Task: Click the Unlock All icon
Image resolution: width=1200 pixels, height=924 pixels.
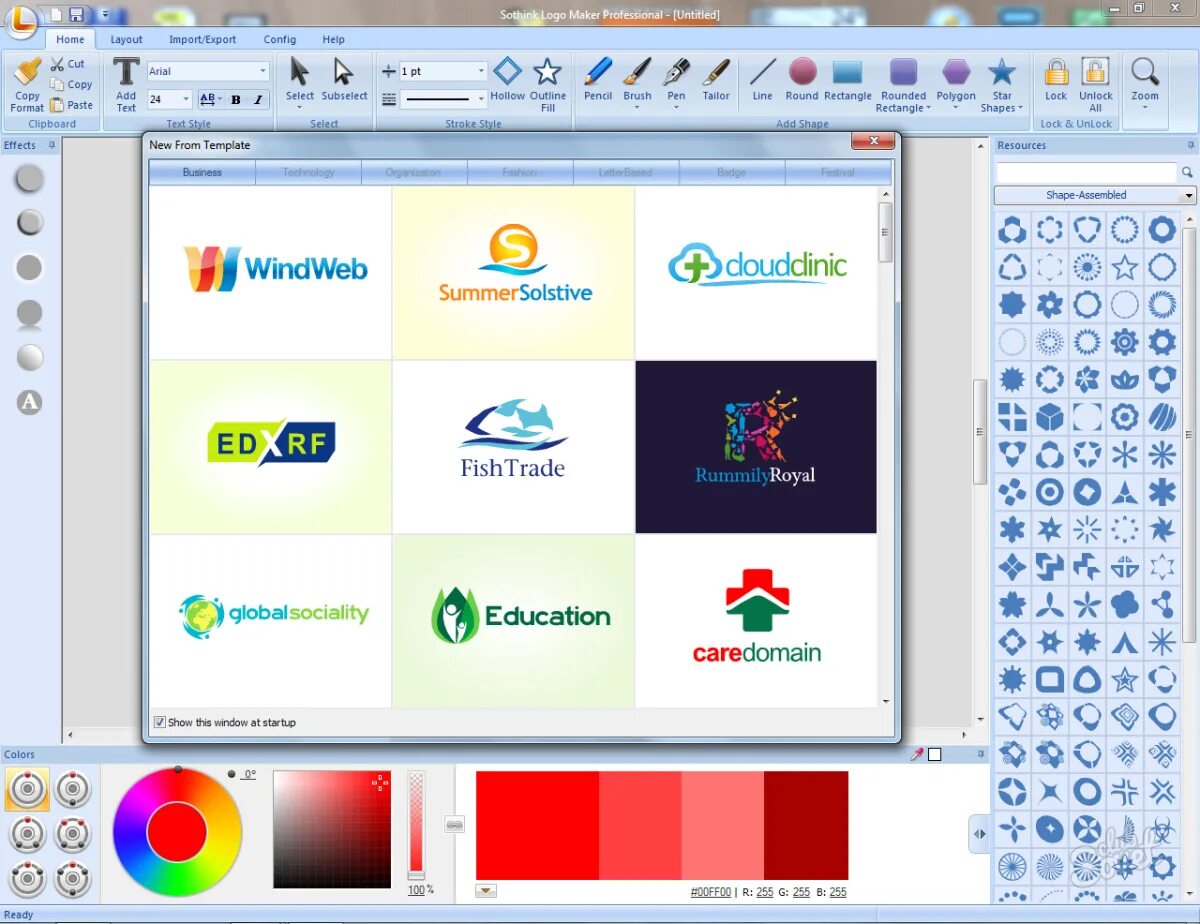Action: click(x=1096, y=72)
